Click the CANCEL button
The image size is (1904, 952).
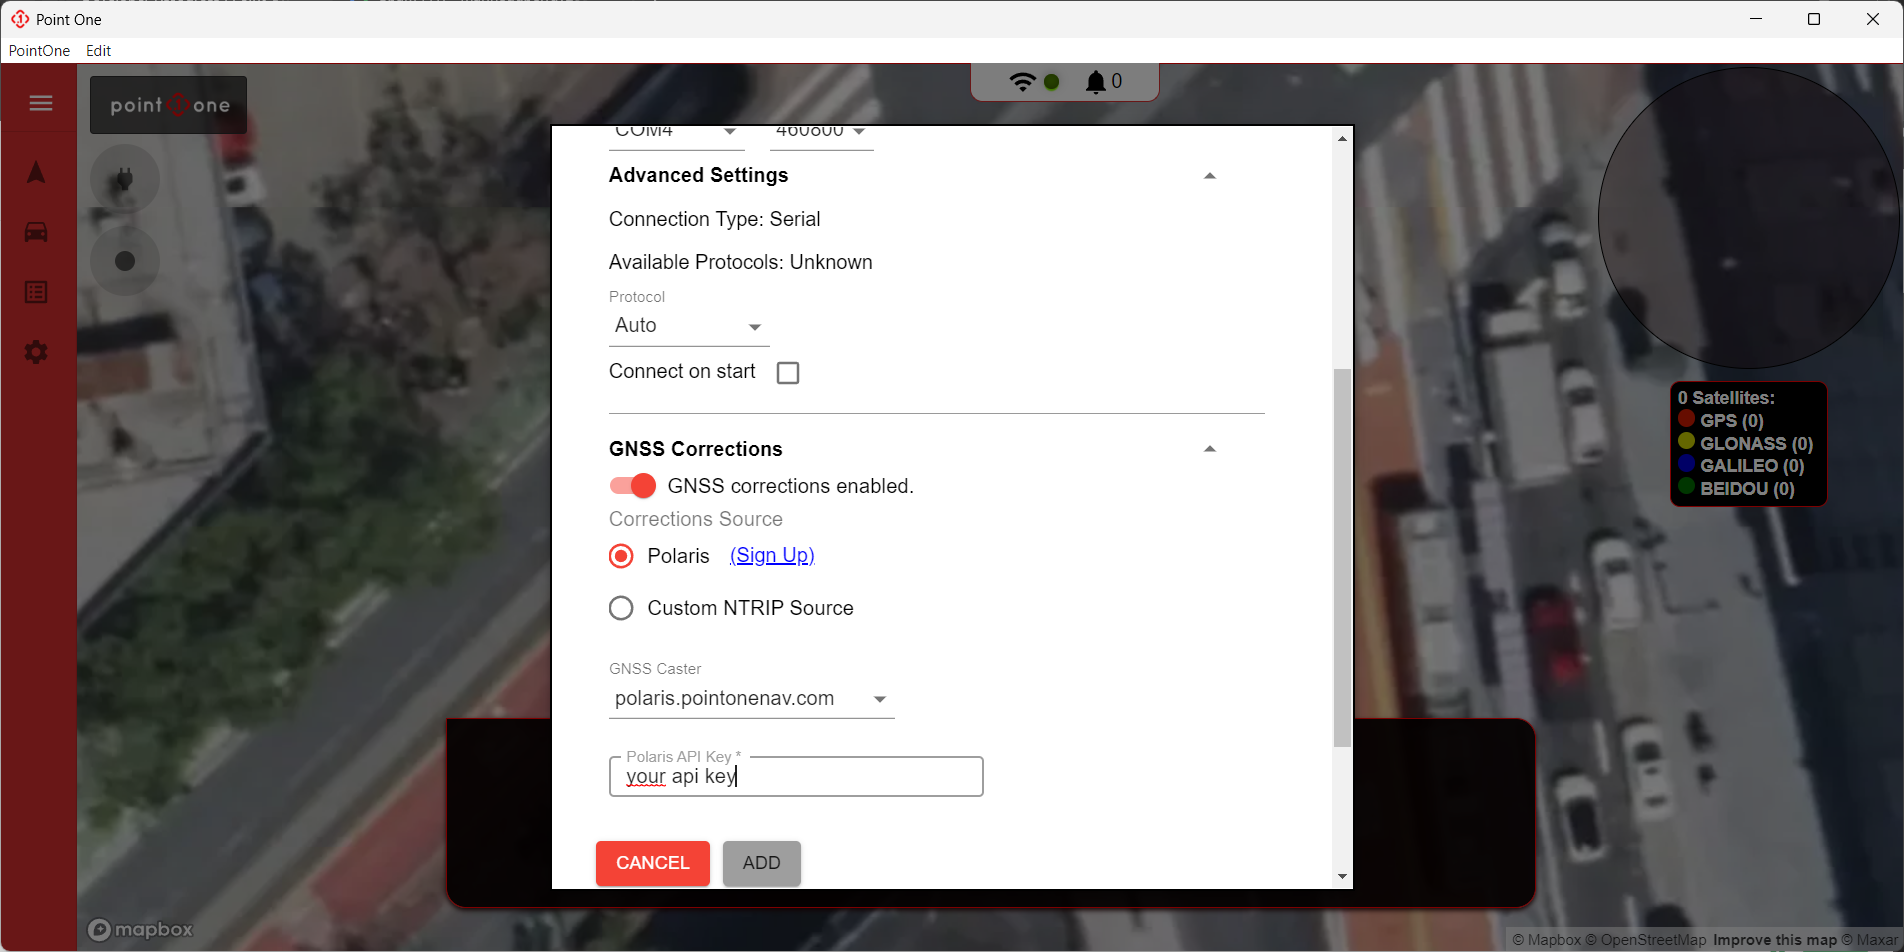coord(653,863)
